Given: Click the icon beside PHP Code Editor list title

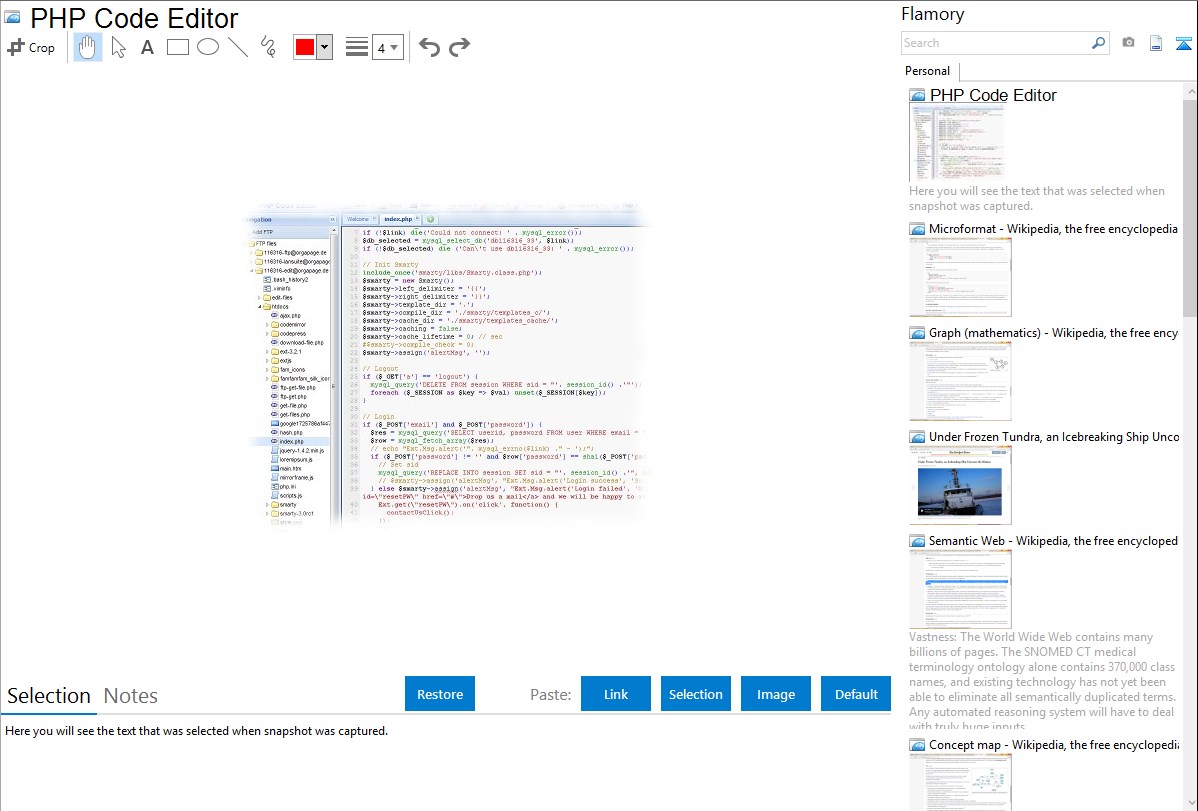Looking at the screenshot, I should click(917, 96).
